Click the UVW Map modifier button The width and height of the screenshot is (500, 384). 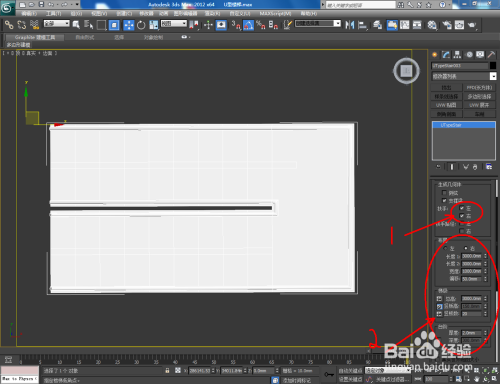[446, 105]
